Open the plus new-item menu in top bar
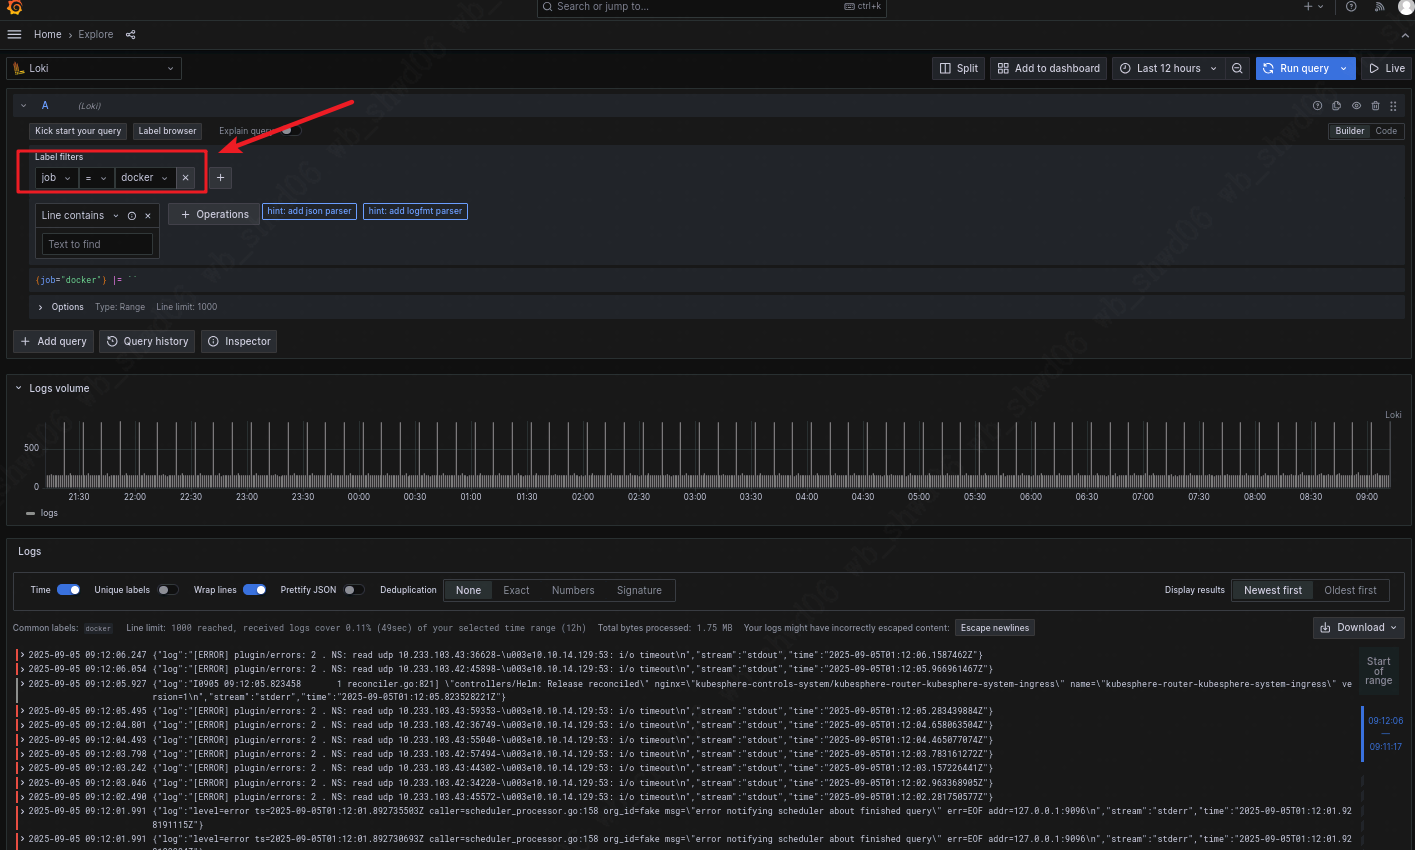The width and height of the screenshot is (1415, 850). (1313, 6)
